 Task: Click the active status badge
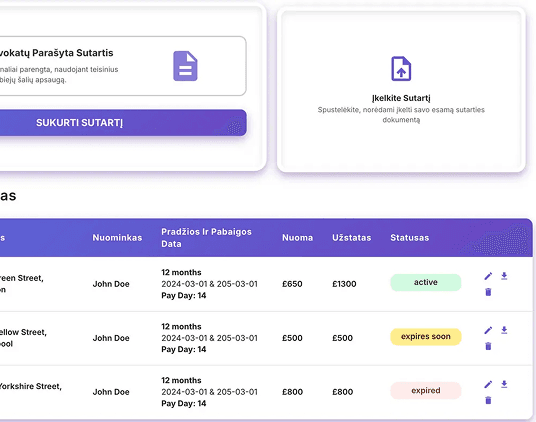[x=426, y=283]
